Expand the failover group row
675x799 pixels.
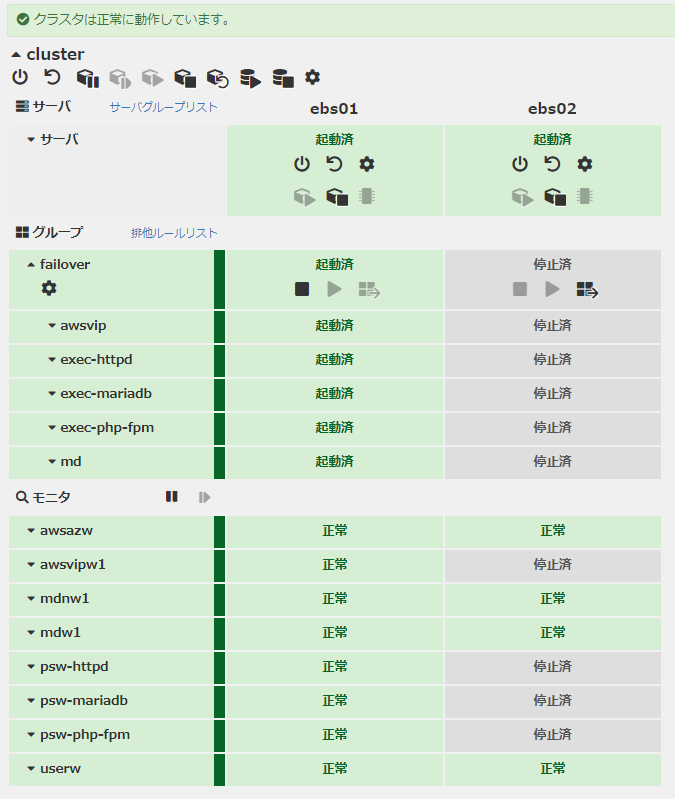point(31,265)
